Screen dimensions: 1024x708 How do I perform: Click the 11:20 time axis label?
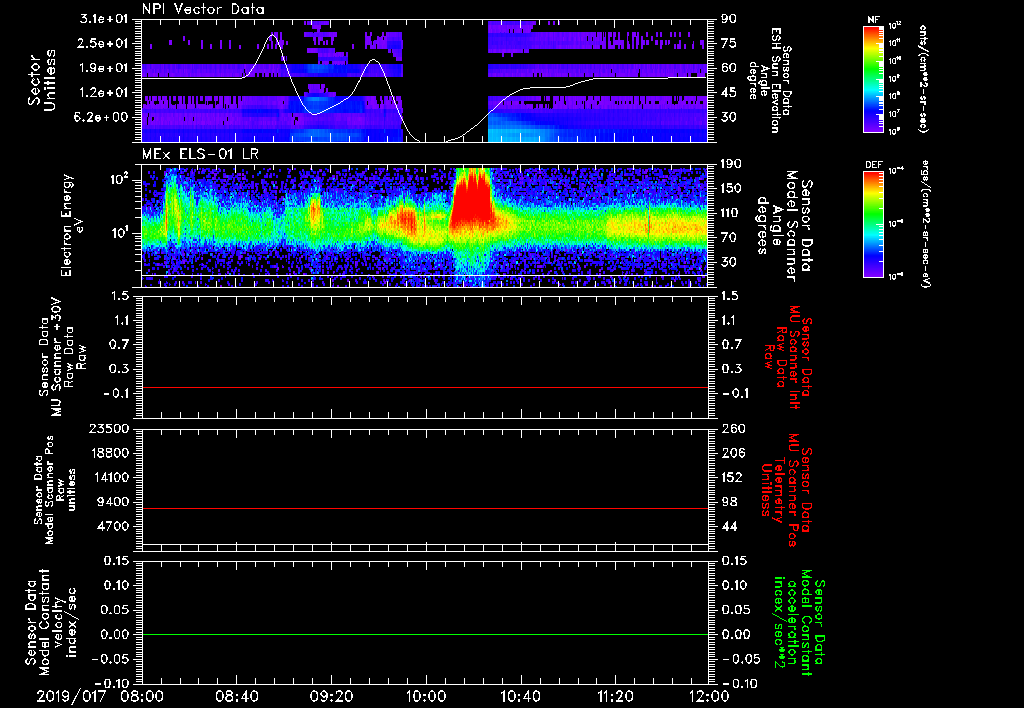pos(615,696)
